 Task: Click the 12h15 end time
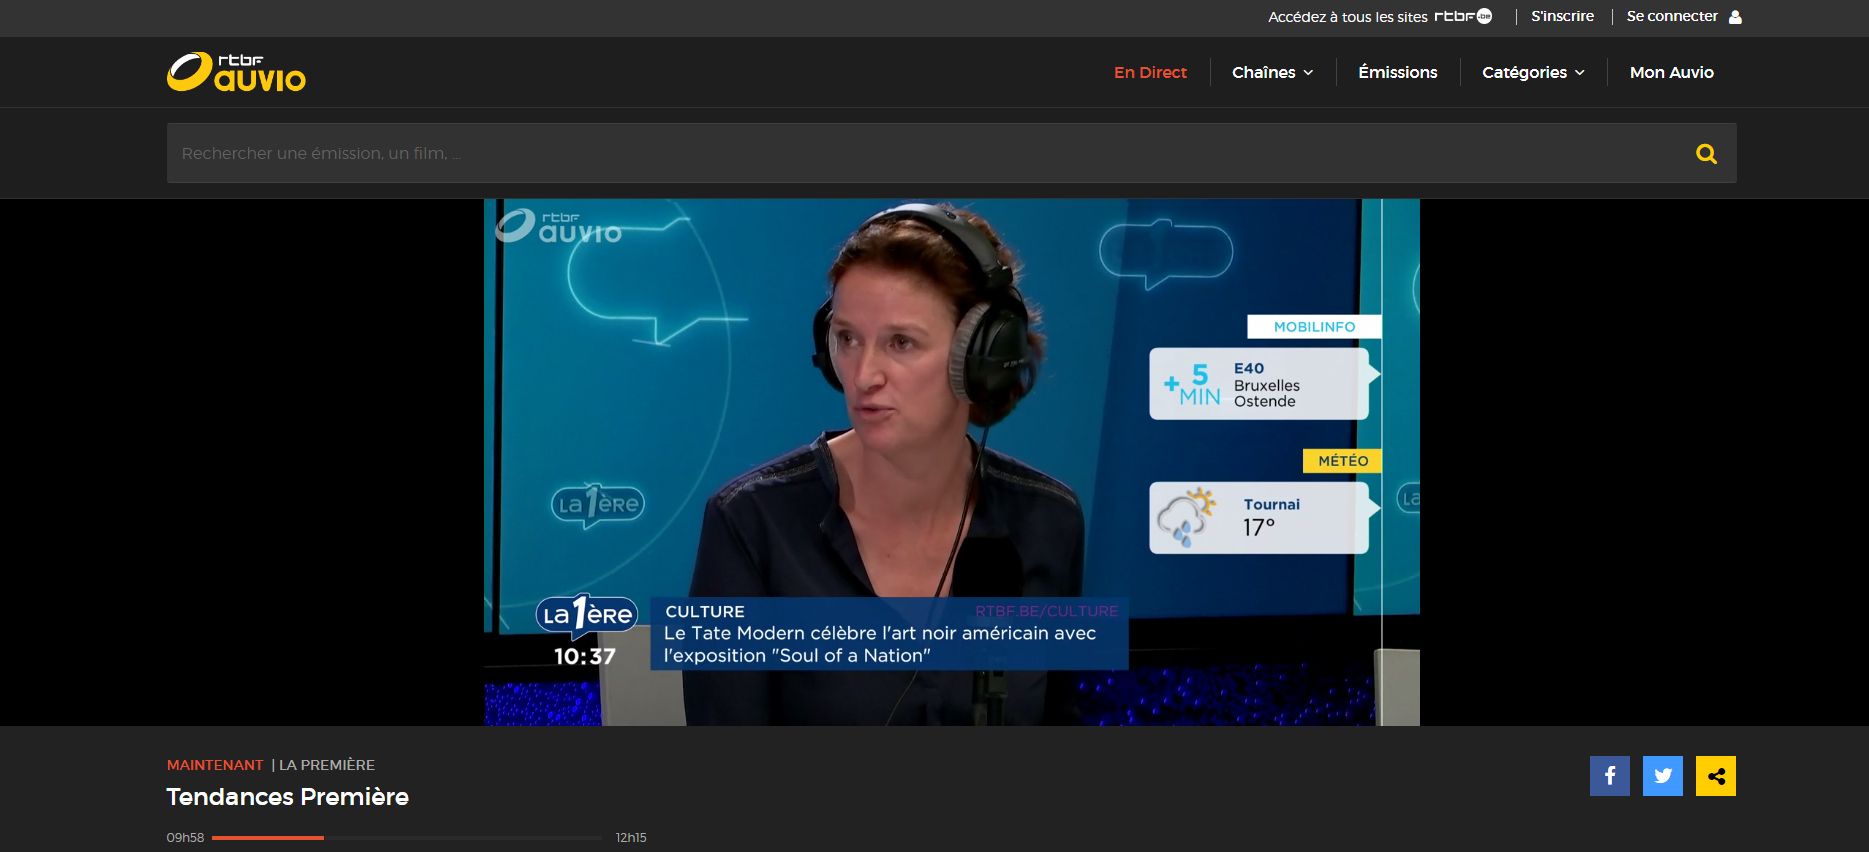(x=631, y=838)
